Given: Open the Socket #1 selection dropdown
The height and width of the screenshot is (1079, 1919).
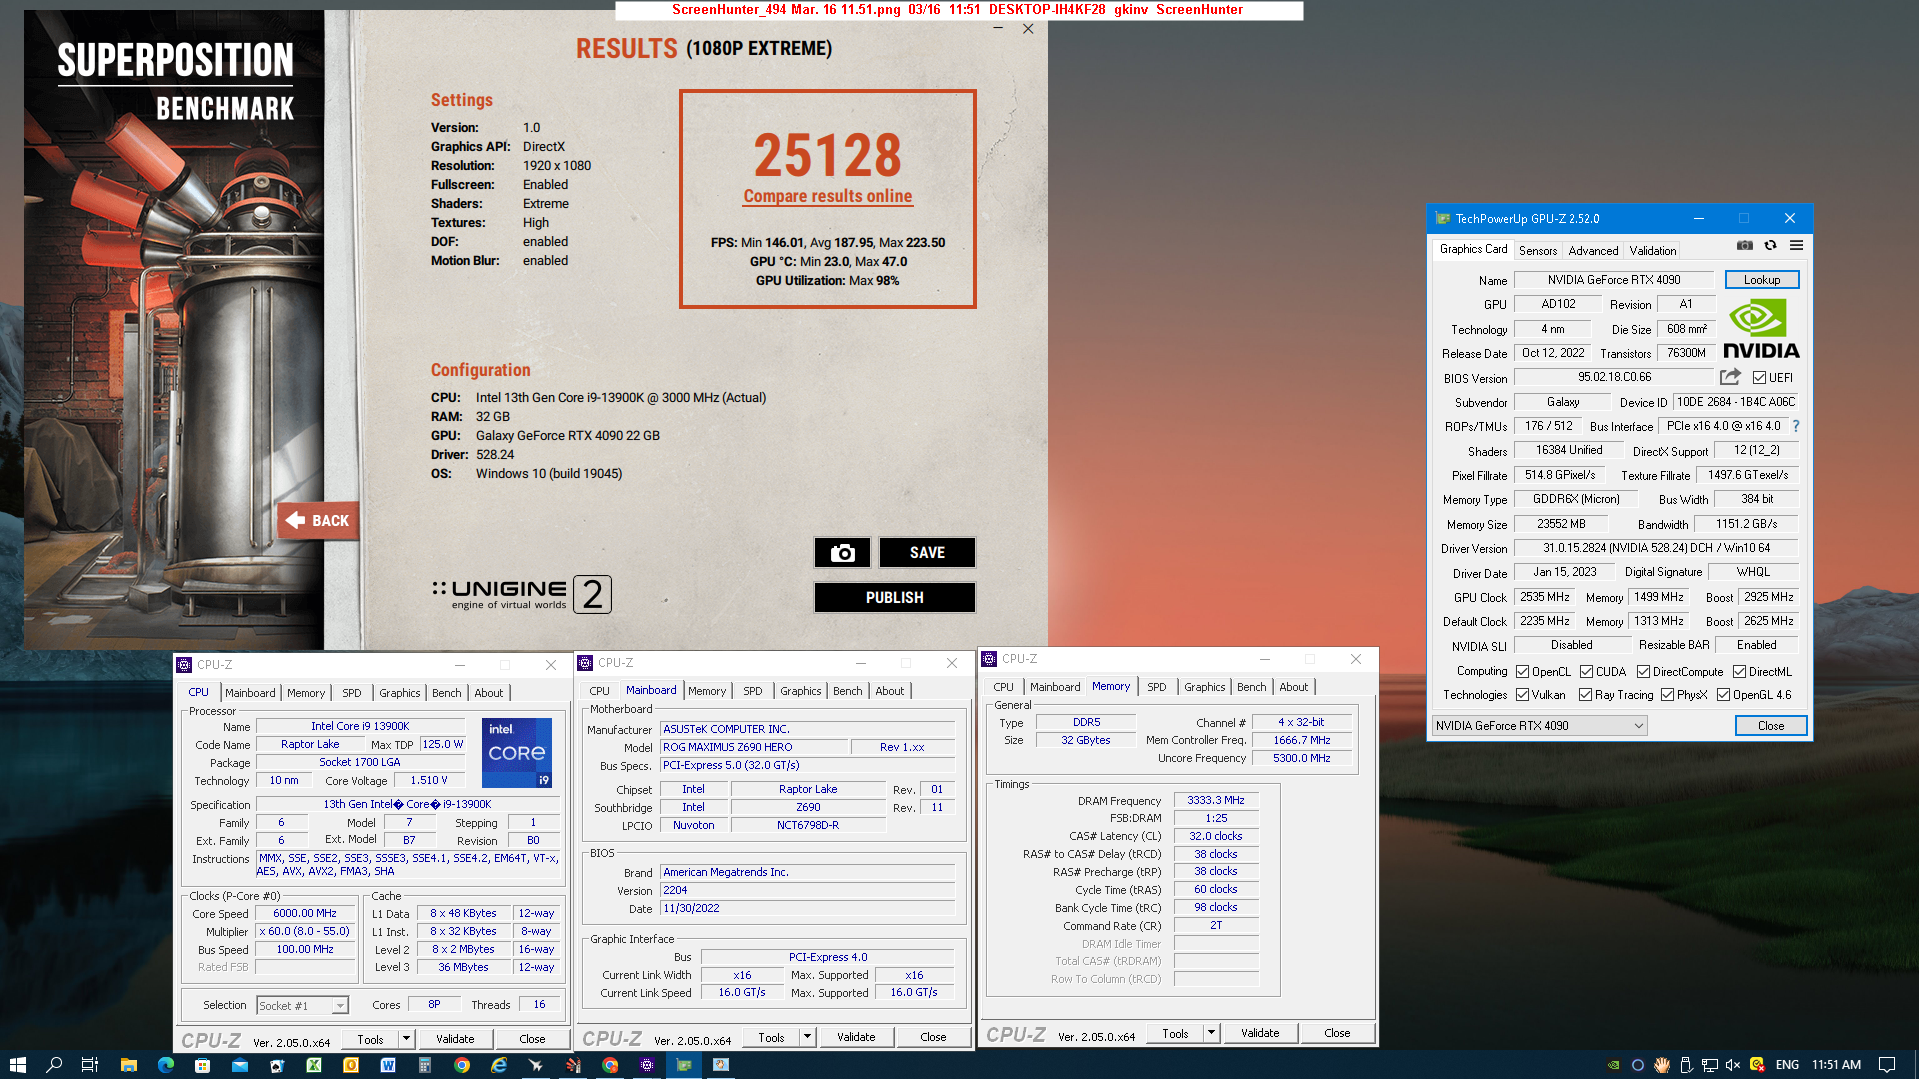Looking at the screenshot, I should tap(302, 1006).
